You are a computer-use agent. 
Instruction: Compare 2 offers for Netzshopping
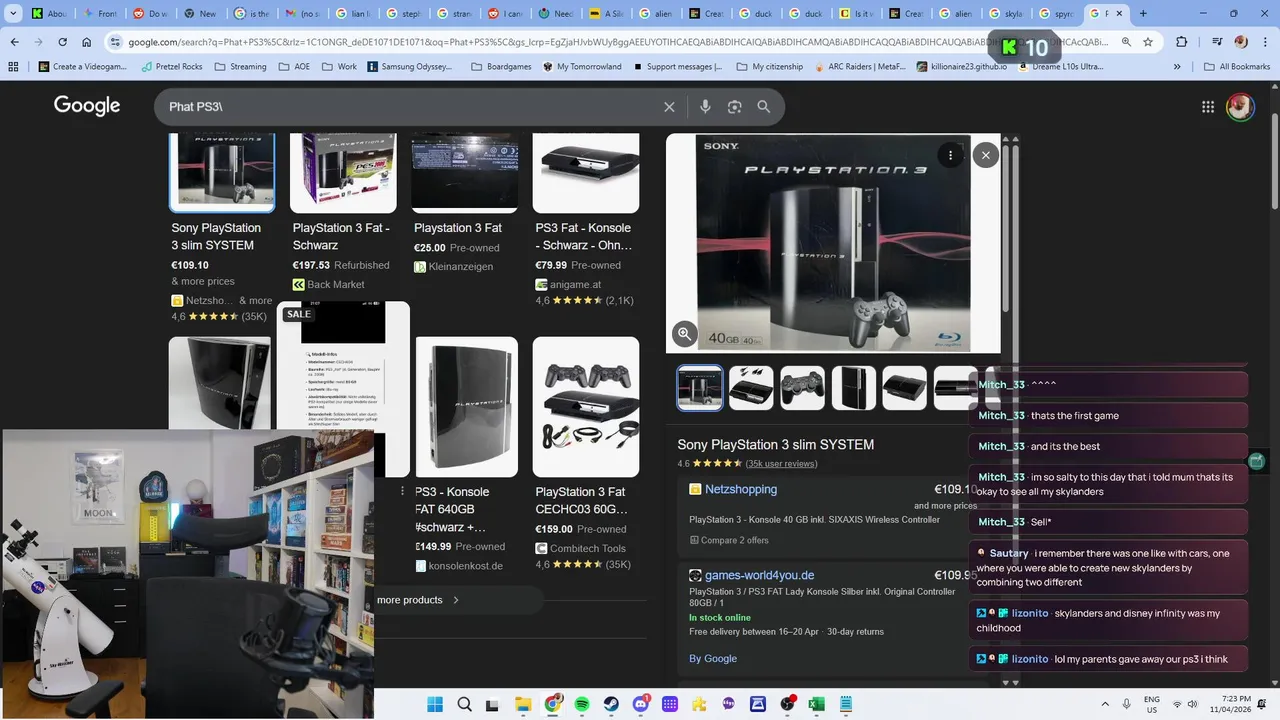[x=728, y=540]
